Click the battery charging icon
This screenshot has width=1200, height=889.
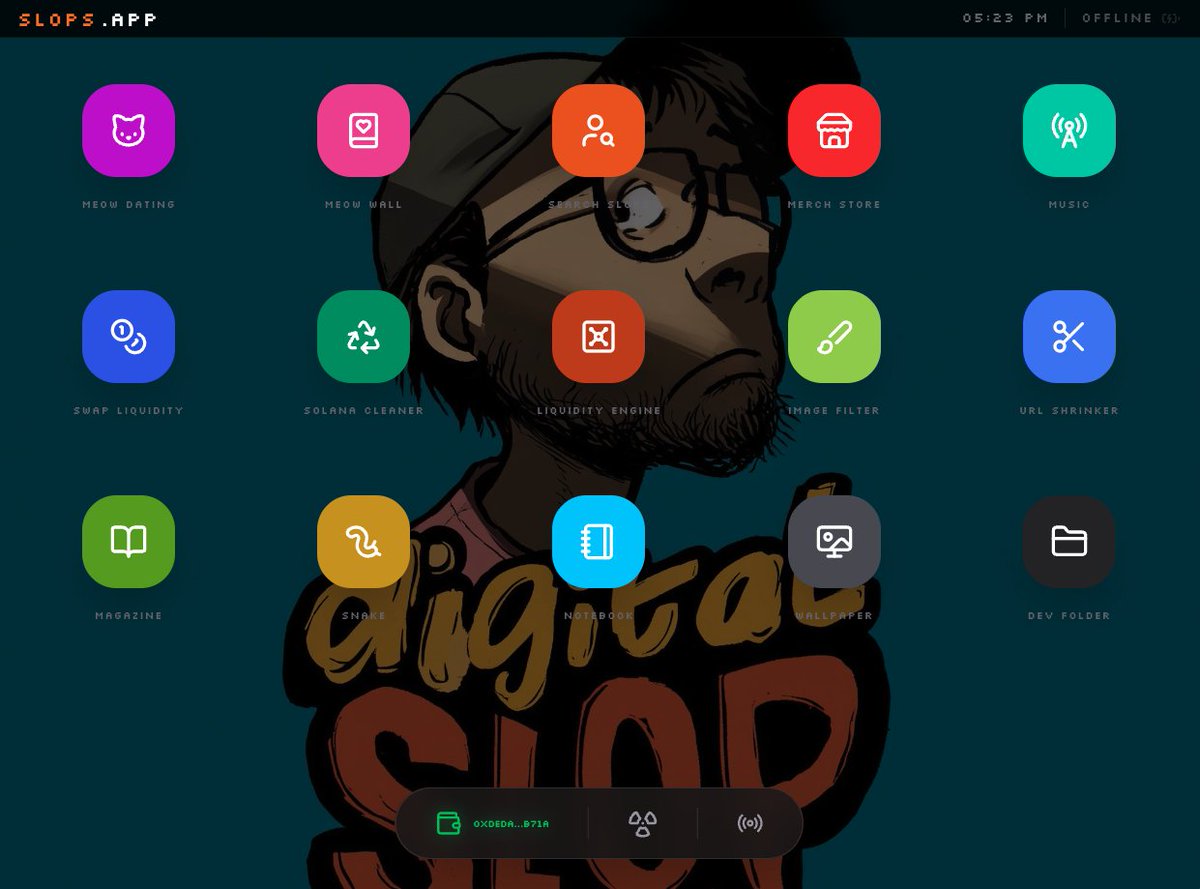click(x=1170, y=18)
